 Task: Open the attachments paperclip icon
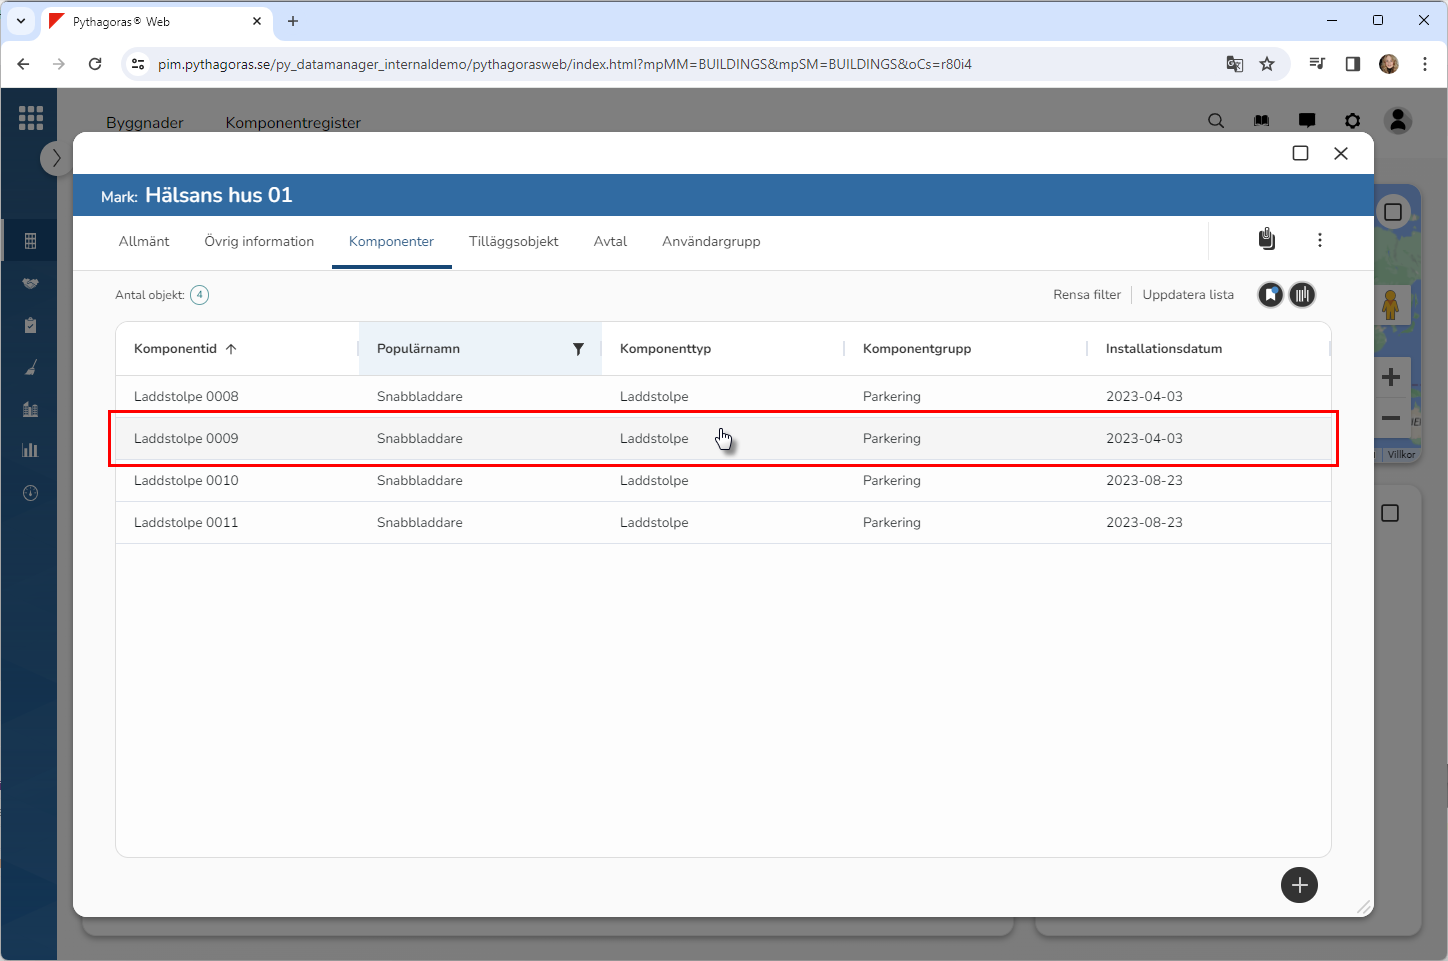click(x=1266, y=239)
